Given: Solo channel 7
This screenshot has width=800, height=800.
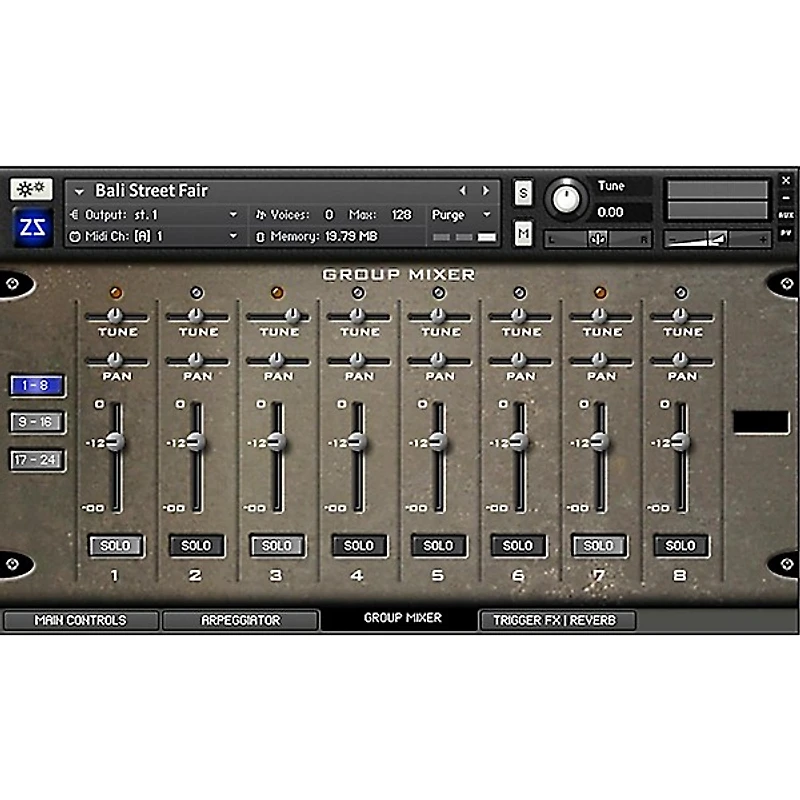Looking at the screenshot, I should coord(599,546).
